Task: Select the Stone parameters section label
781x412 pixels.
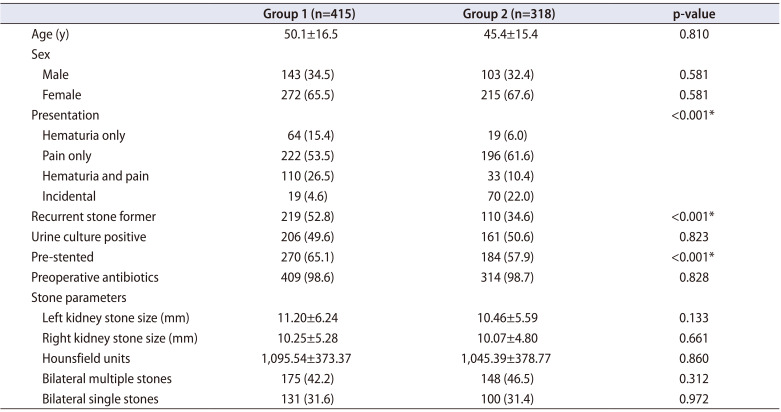Action: pyautogui.click(x=78, y=297)
